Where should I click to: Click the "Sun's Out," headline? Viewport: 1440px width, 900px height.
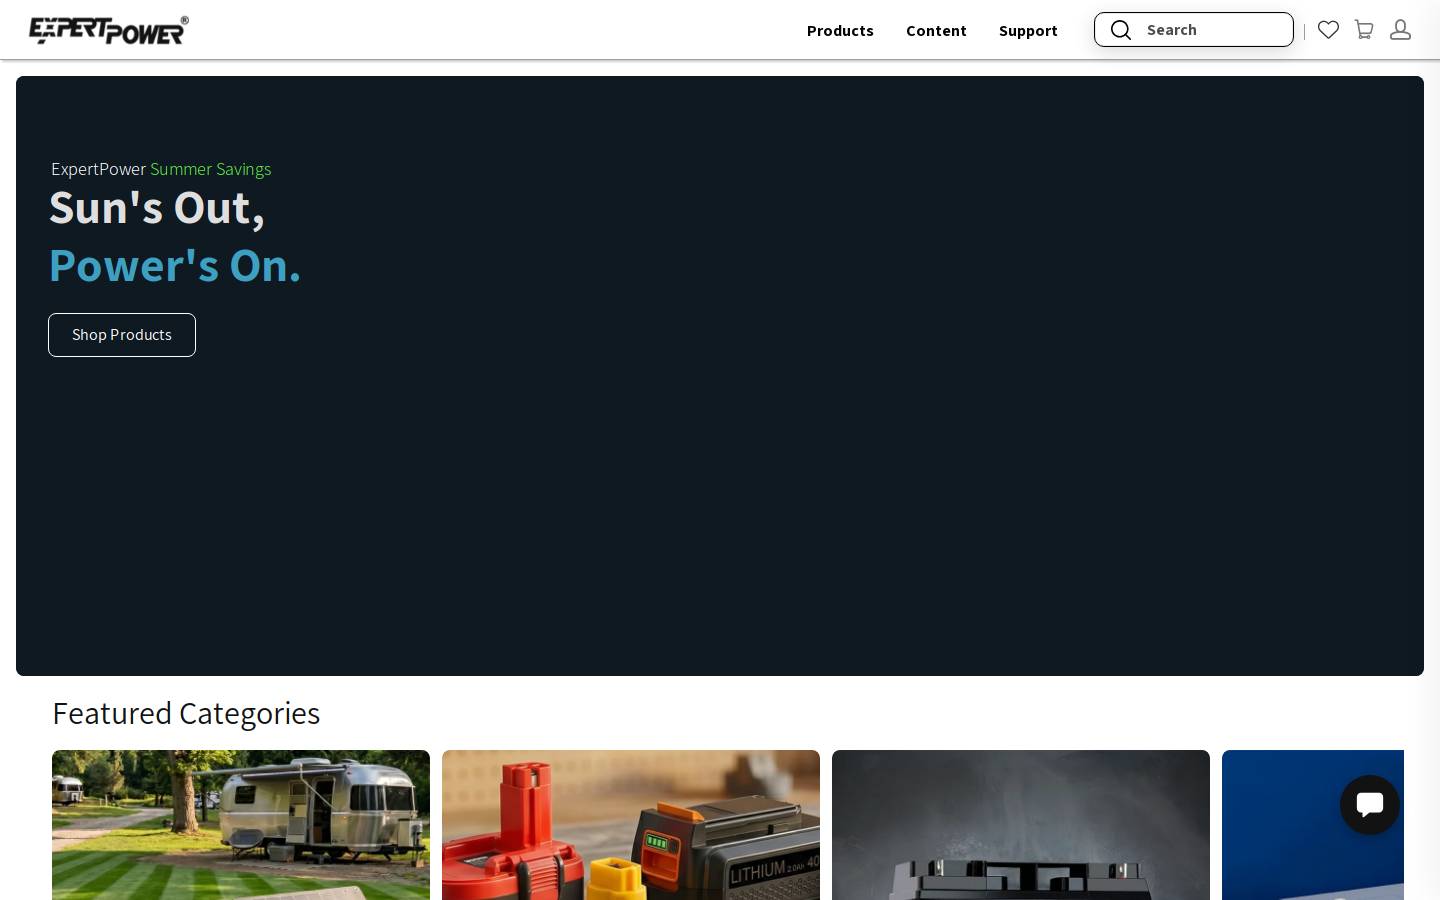click(157, 208)
